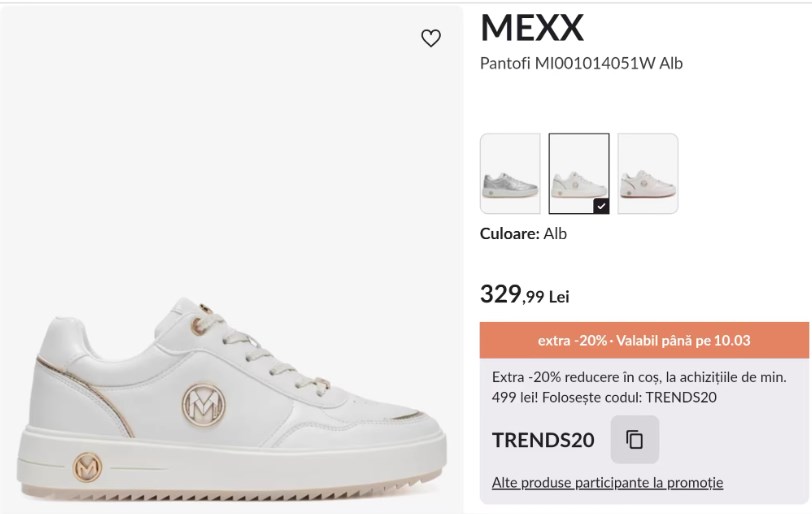Choose the white sneaker with red sole variant
Image resolution: width=812 pixels, height=514 pixels.
(647, 173)
